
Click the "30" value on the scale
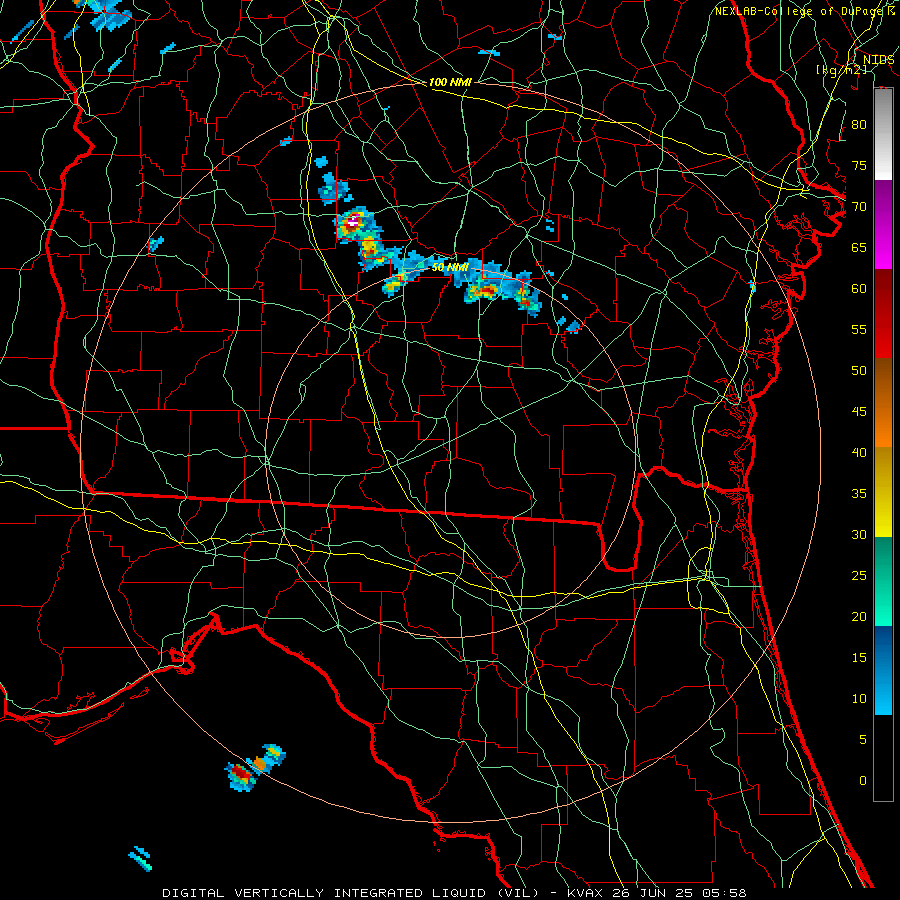(859, 534)
